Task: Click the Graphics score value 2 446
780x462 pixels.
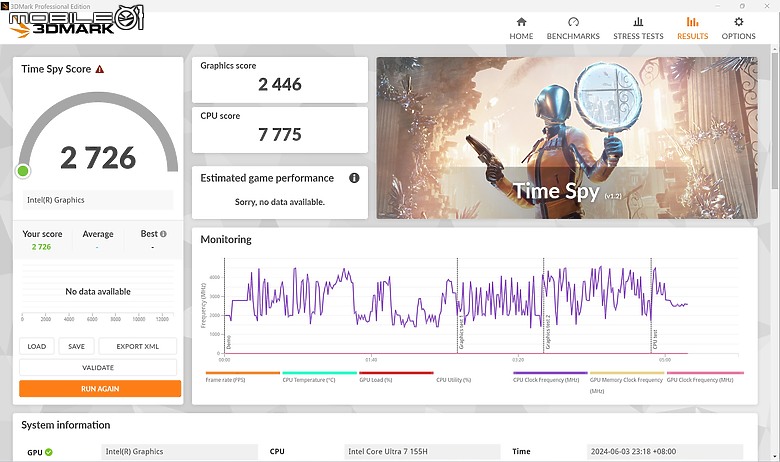Action: tap(280, 85)
